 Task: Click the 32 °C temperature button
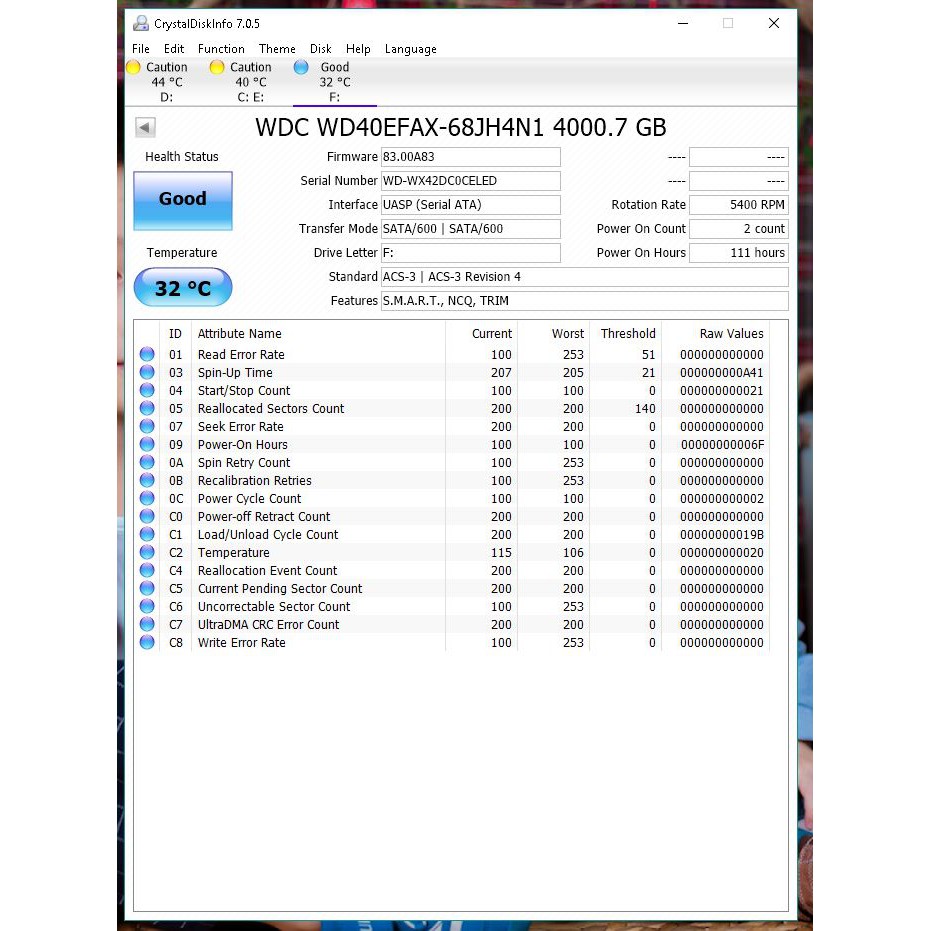coord(182,288)
